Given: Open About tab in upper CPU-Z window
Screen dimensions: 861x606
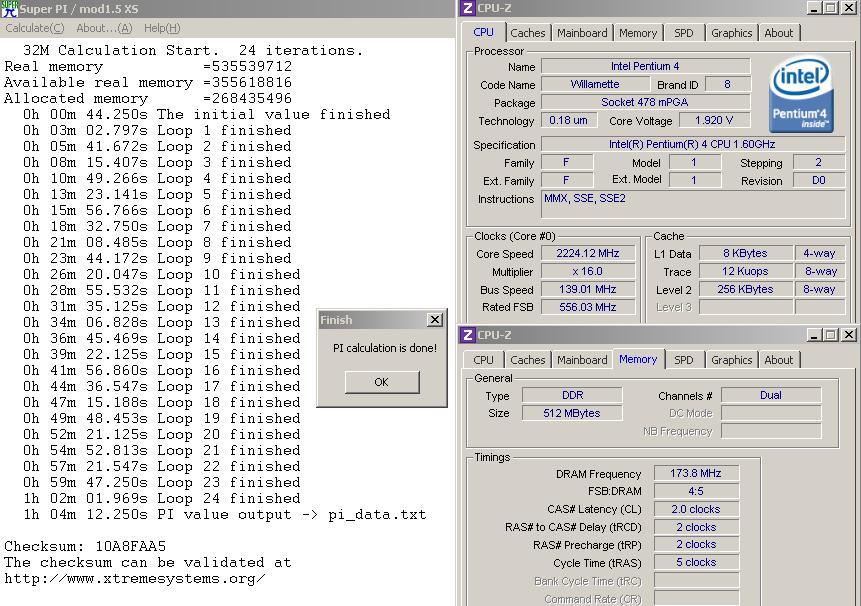Looking at the screenshot, I should pyautogui.click(x=779, y=33).
